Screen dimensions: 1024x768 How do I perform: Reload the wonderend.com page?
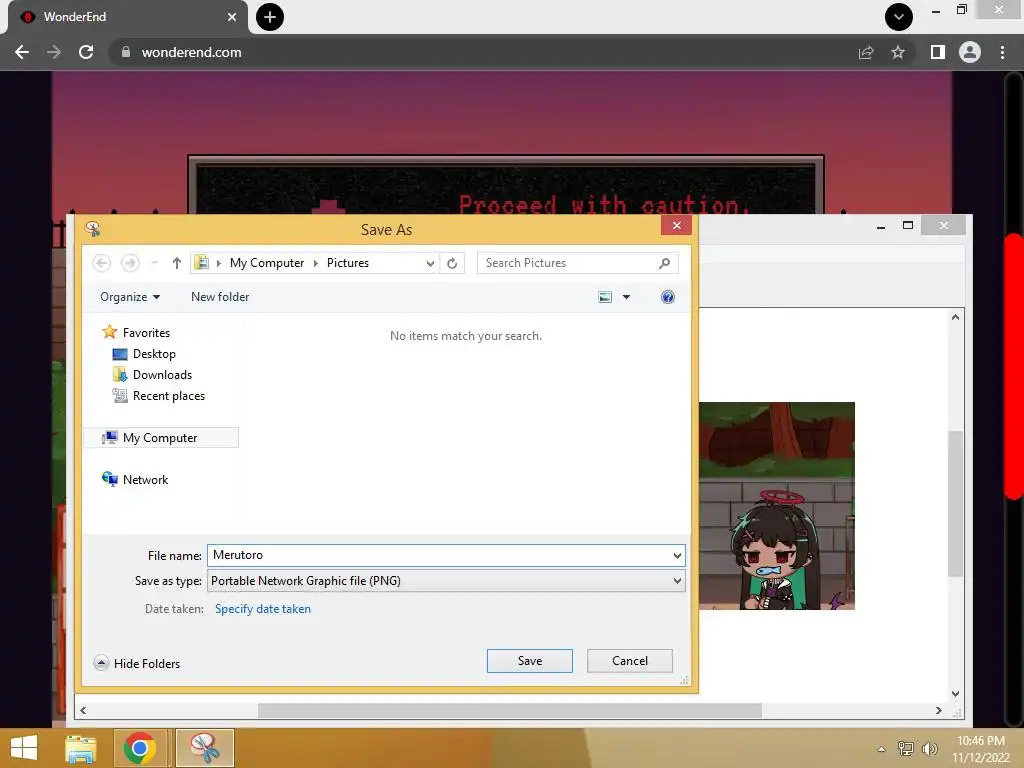(86, 52)
